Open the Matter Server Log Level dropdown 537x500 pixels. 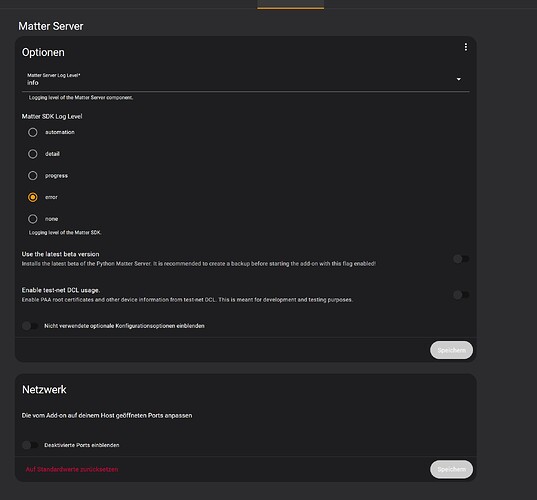246,79
